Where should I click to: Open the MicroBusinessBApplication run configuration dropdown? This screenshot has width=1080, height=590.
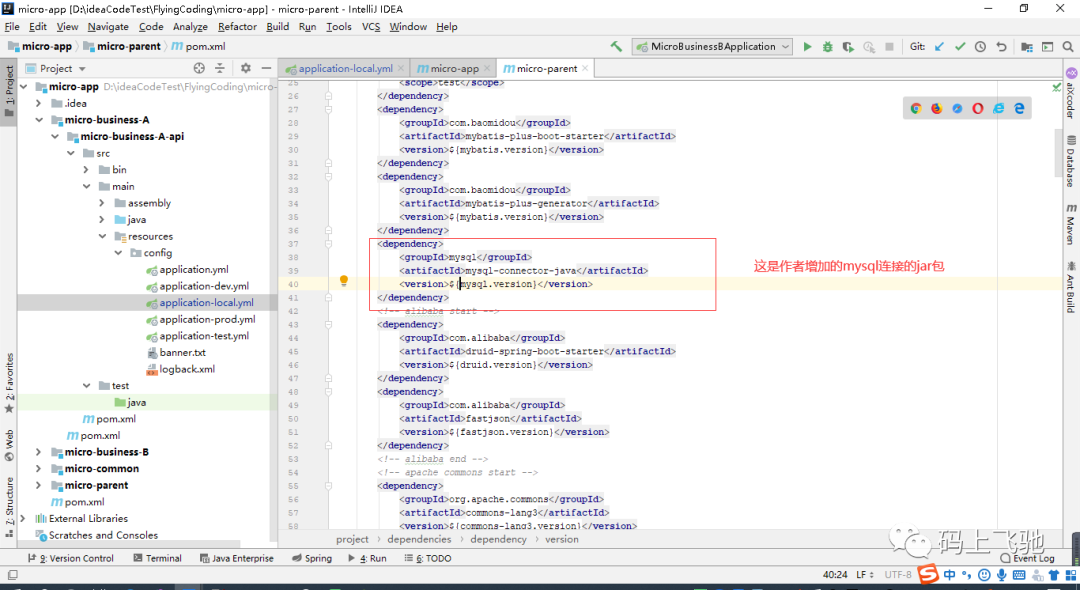click(713, 47)
